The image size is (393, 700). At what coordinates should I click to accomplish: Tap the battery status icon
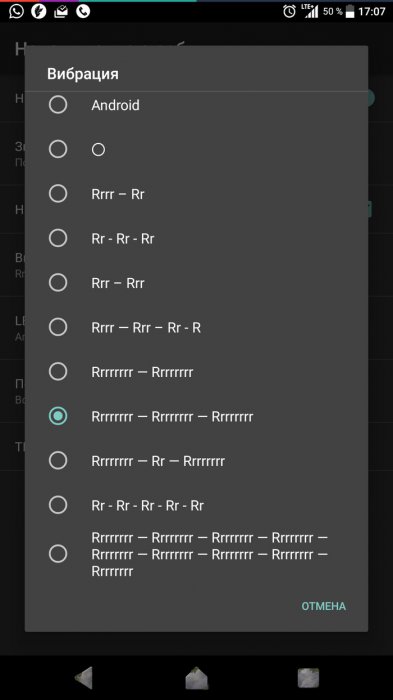pyautogui.click(x=350, y=11)
